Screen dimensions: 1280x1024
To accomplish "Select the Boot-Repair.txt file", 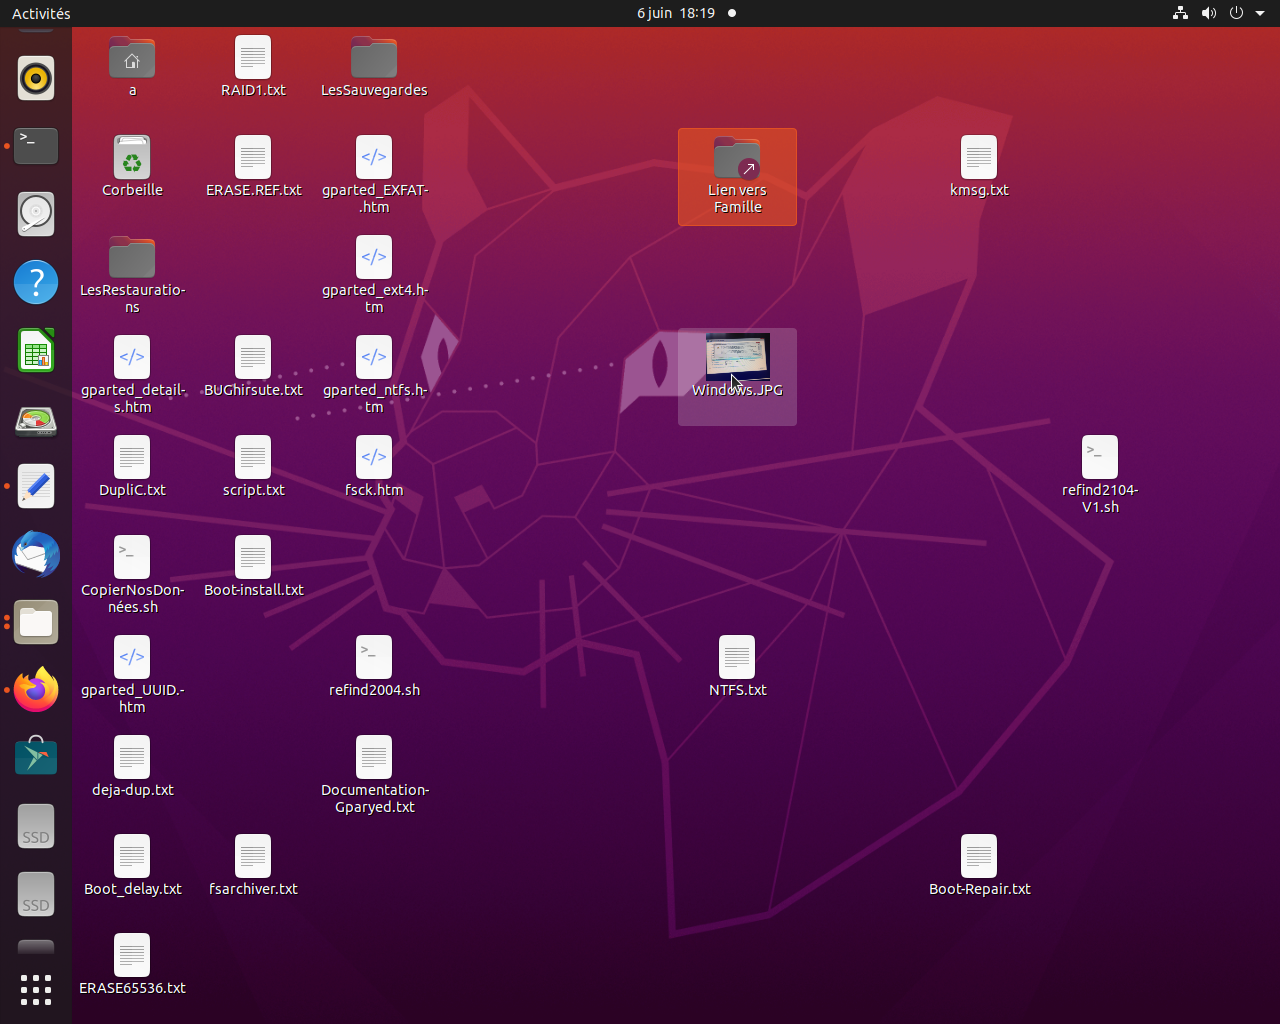I will pyautogui.click(x=979, y=857).
